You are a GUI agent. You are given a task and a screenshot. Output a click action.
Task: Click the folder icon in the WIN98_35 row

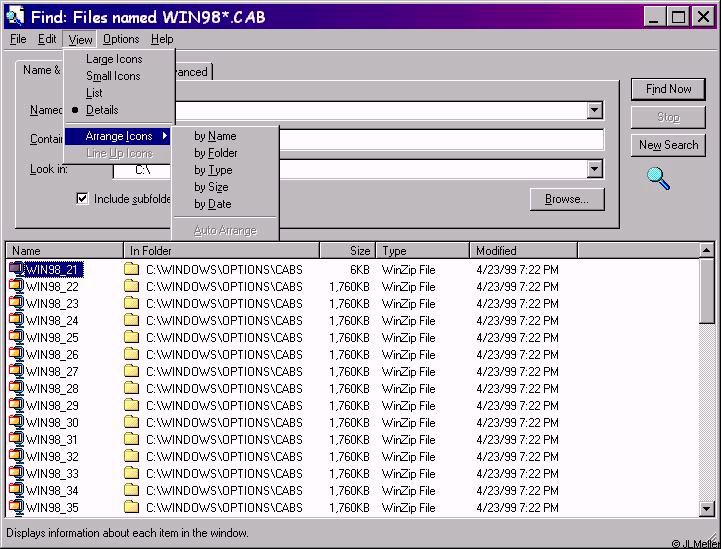pyautogui.click(x=132, y=507)
